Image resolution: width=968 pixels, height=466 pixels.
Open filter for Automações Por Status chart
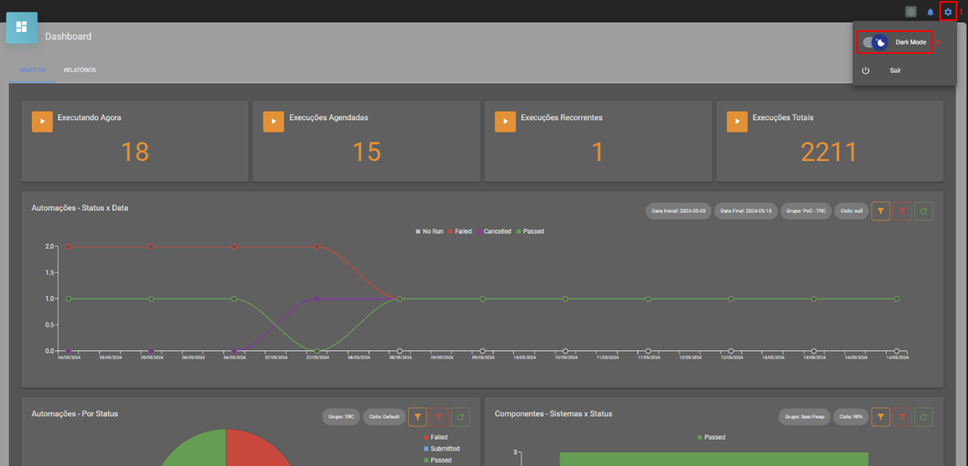tap(418, 417)
